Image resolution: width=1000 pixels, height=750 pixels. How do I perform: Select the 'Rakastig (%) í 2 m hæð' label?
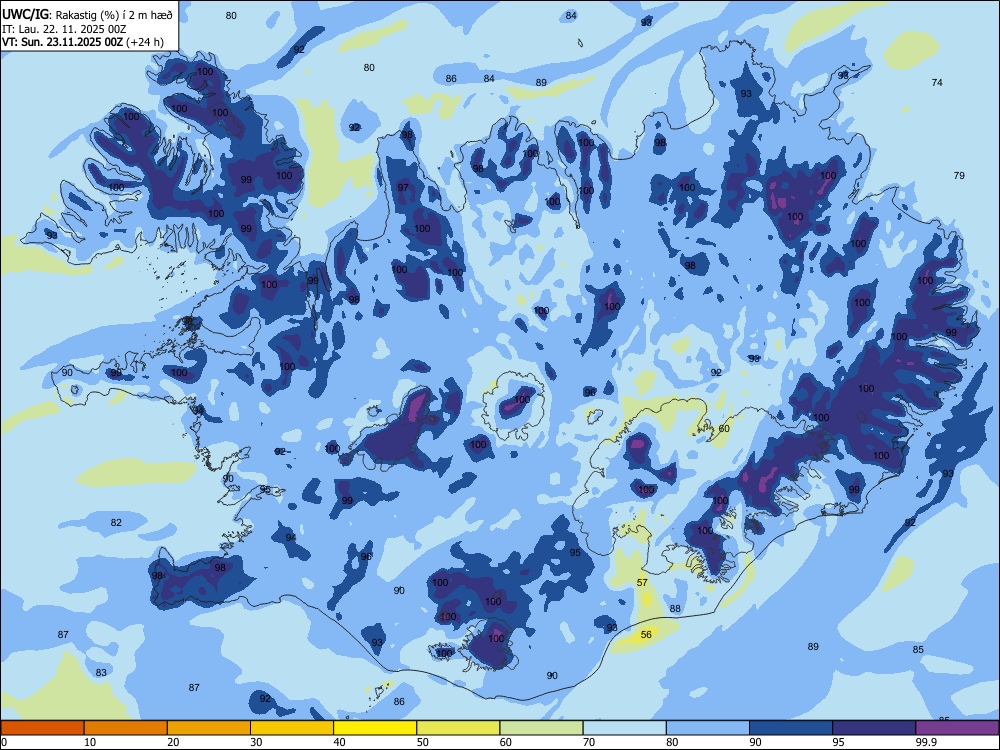[113, 15]
